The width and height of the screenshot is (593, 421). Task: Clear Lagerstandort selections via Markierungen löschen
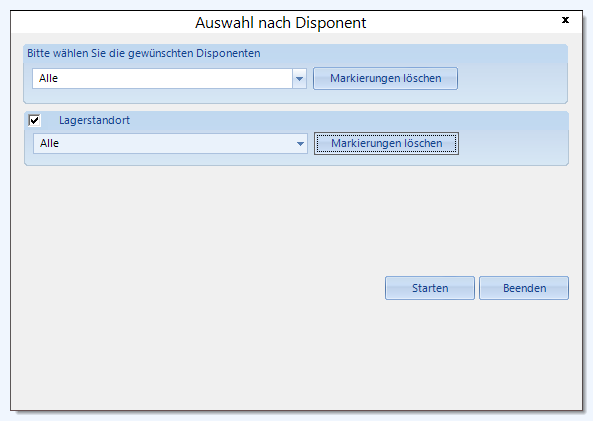point(386,144)
